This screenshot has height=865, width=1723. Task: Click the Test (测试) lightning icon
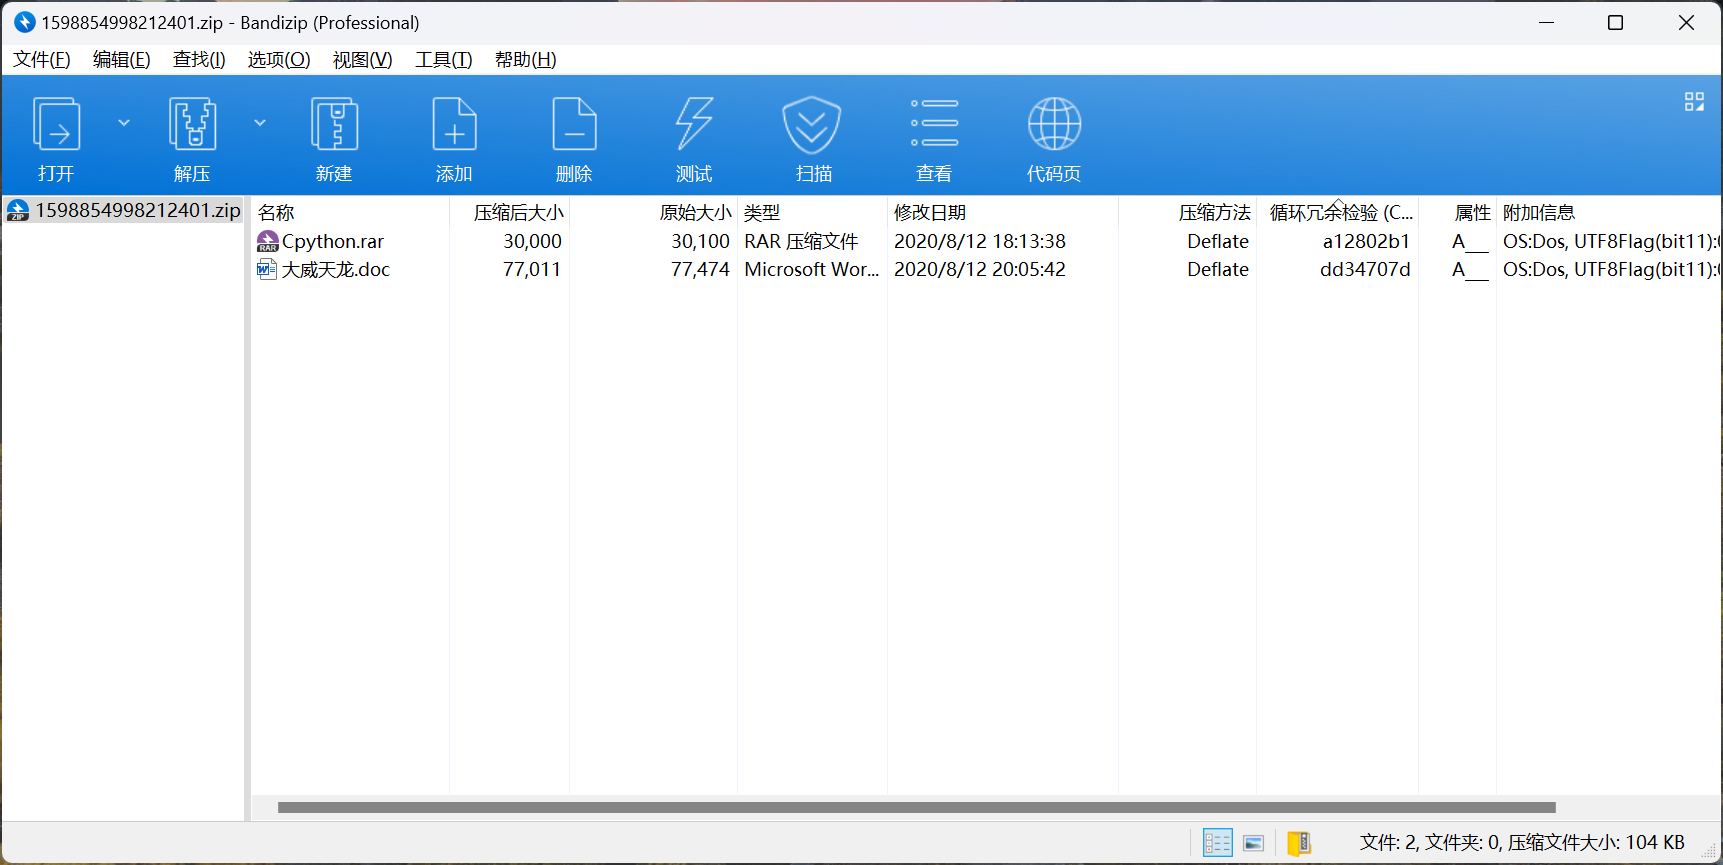pyautogui.click(x=694, y=125)
